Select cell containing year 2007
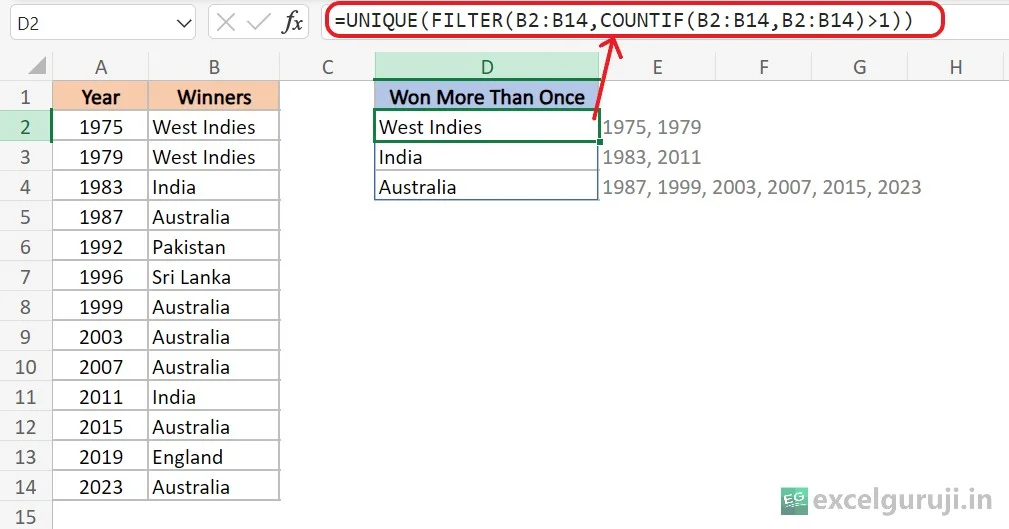1009x529 pixels. [x=100, y=367]
